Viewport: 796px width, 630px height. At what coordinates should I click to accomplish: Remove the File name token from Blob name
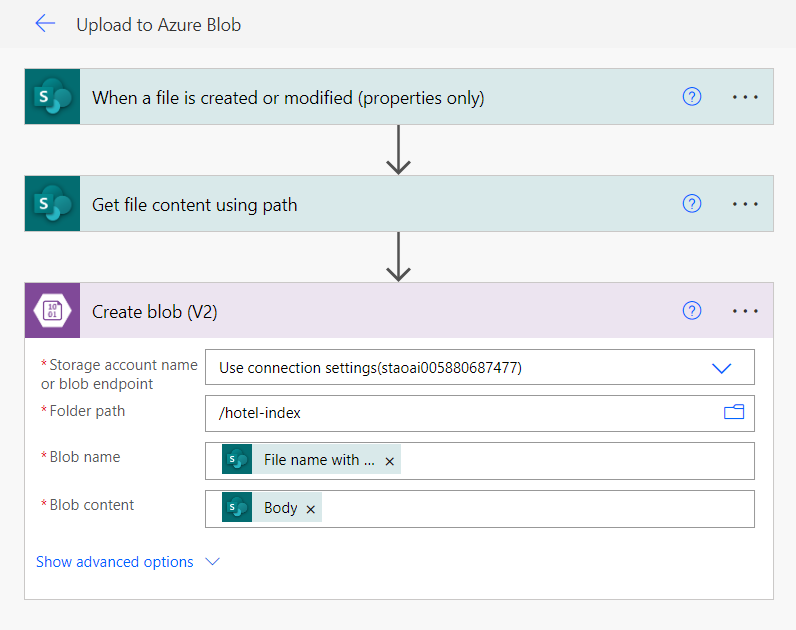390,461
